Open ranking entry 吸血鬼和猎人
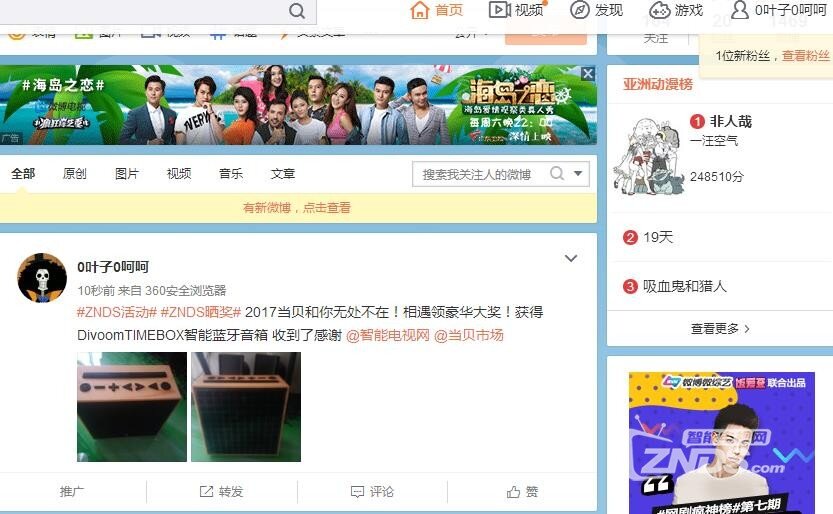 coord(684,286)
